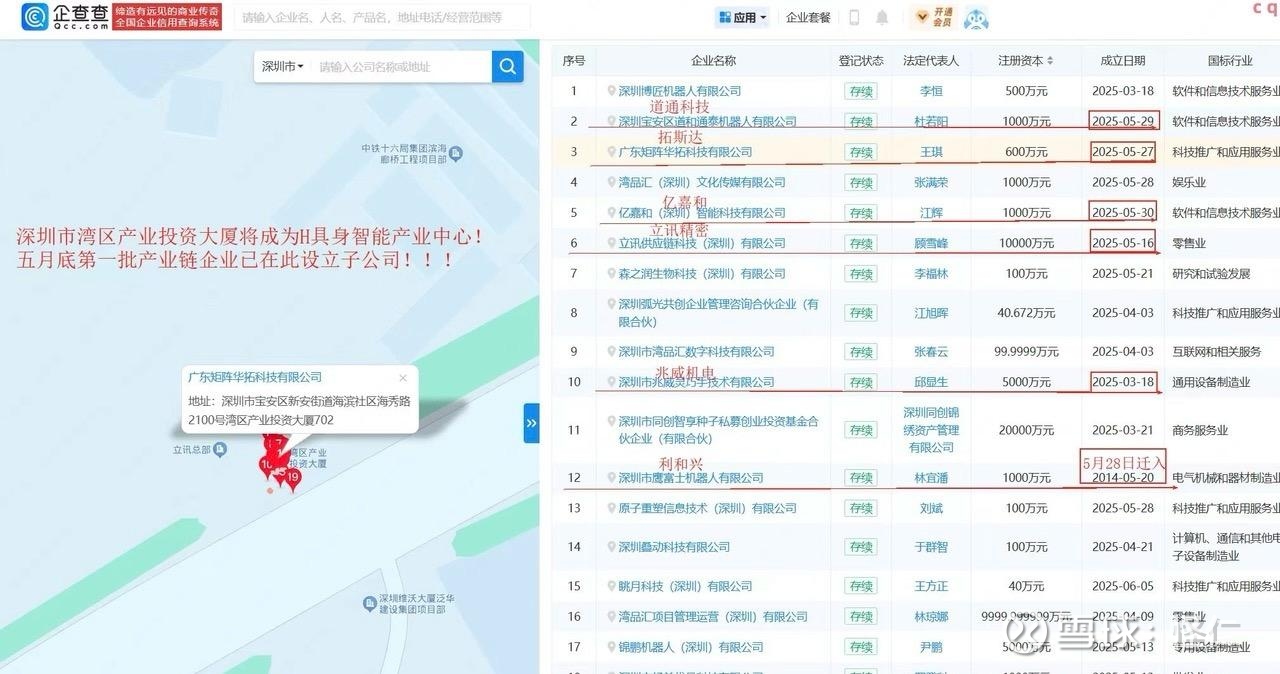This screenshot has height=674, width=1280.
Task: Click the 登记状态 column header
Action: (860, 61)
